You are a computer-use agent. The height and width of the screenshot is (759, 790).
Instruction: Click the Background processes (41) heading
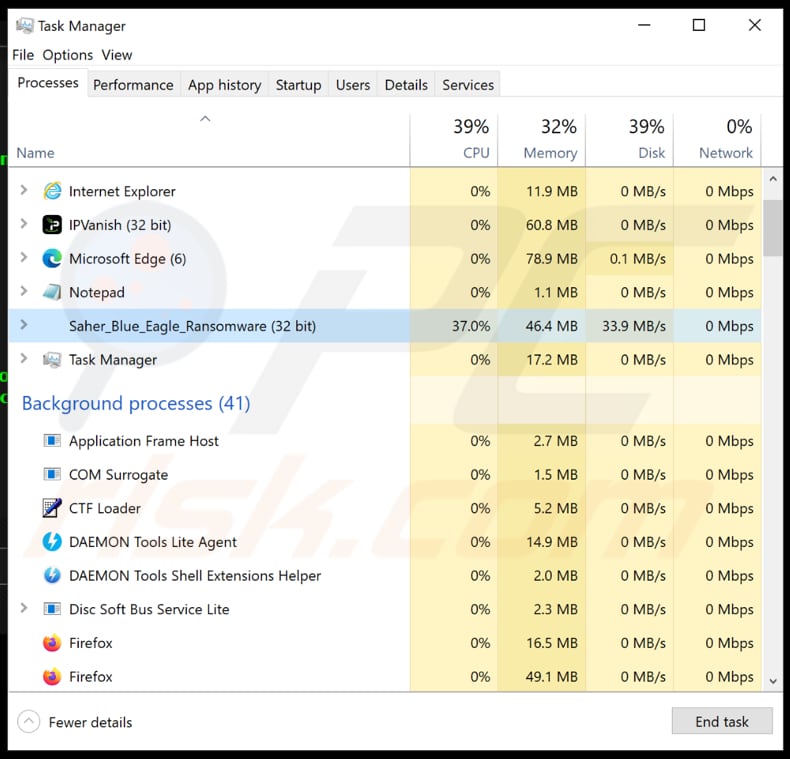point(136,403)
